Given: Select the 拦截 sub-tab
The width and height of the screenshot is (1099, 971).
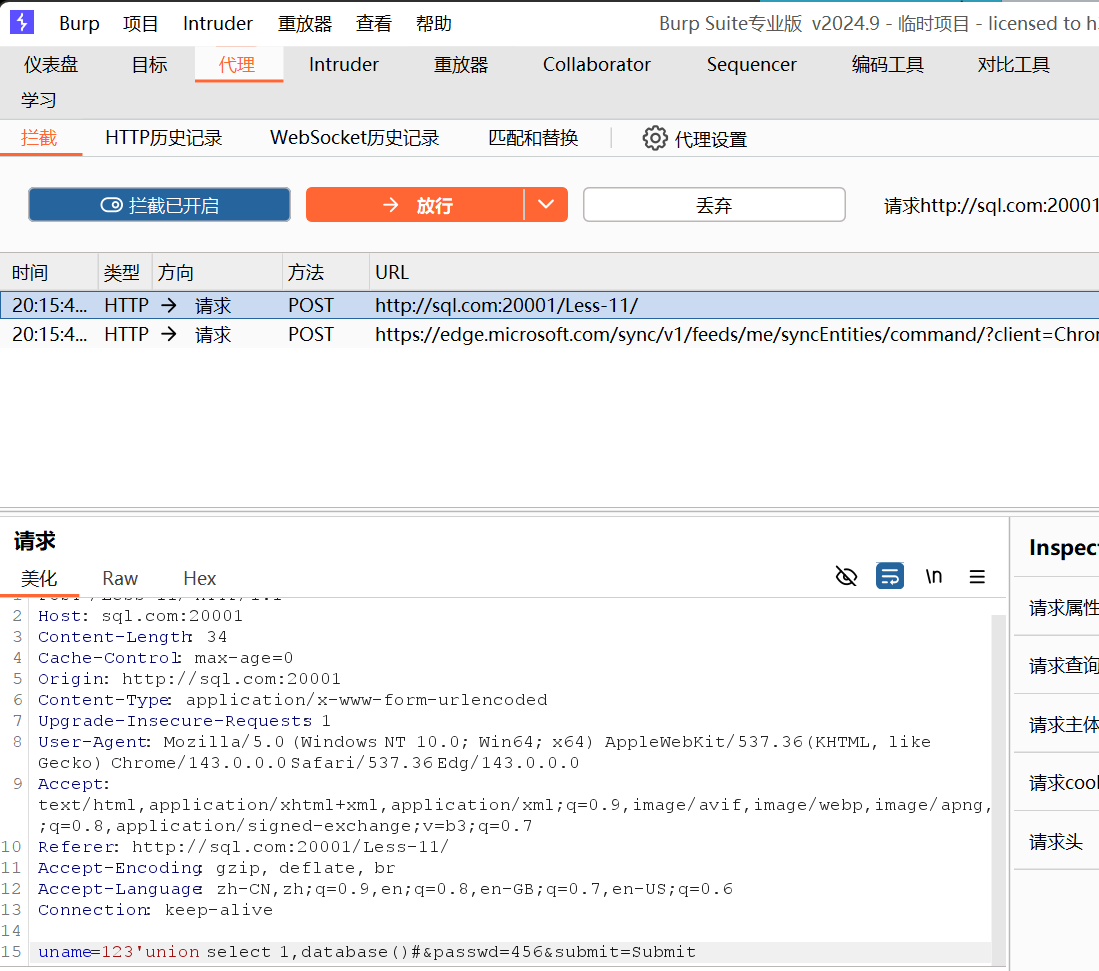Looking at the screenshot, I should pos(39,137).
